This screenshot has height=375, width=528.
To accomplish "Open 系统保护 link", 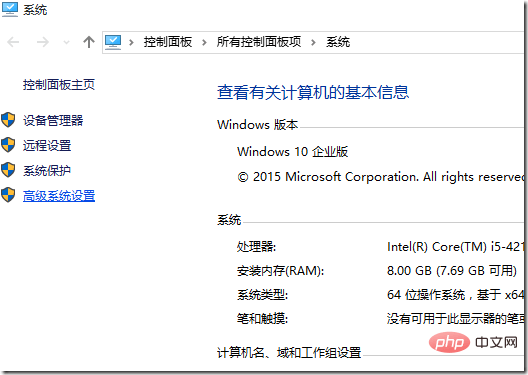I will [47, 170].
